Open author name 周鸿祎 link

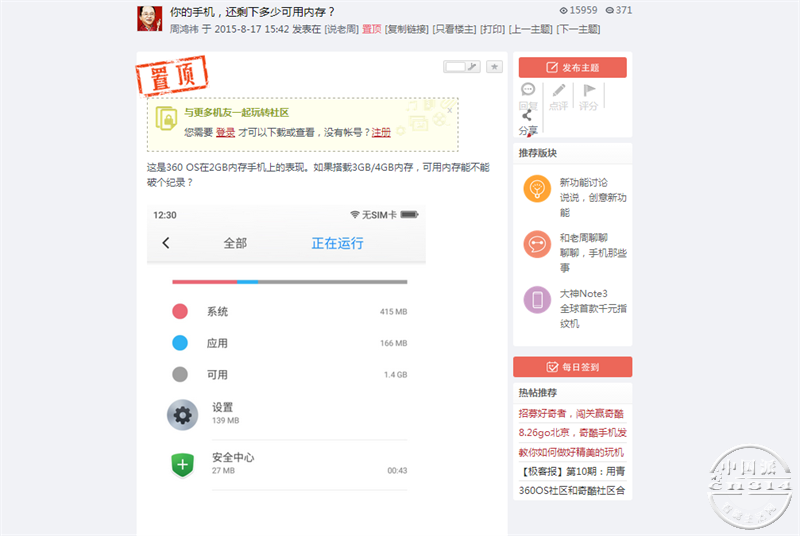pos(184,29)
